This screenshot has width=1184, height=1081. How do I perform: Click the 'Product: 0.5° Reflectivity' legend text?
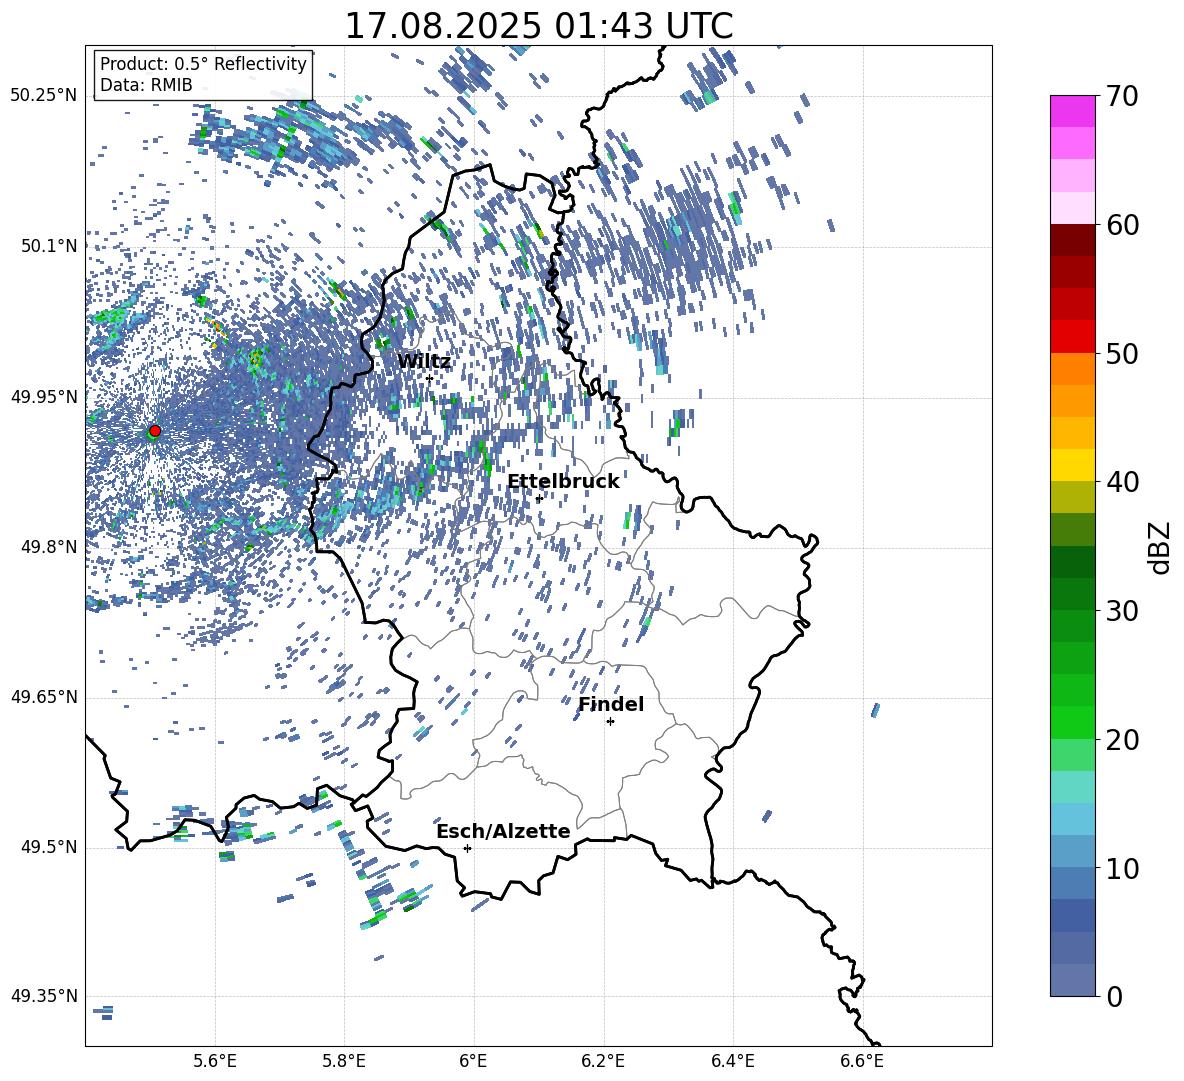(203, 64)
